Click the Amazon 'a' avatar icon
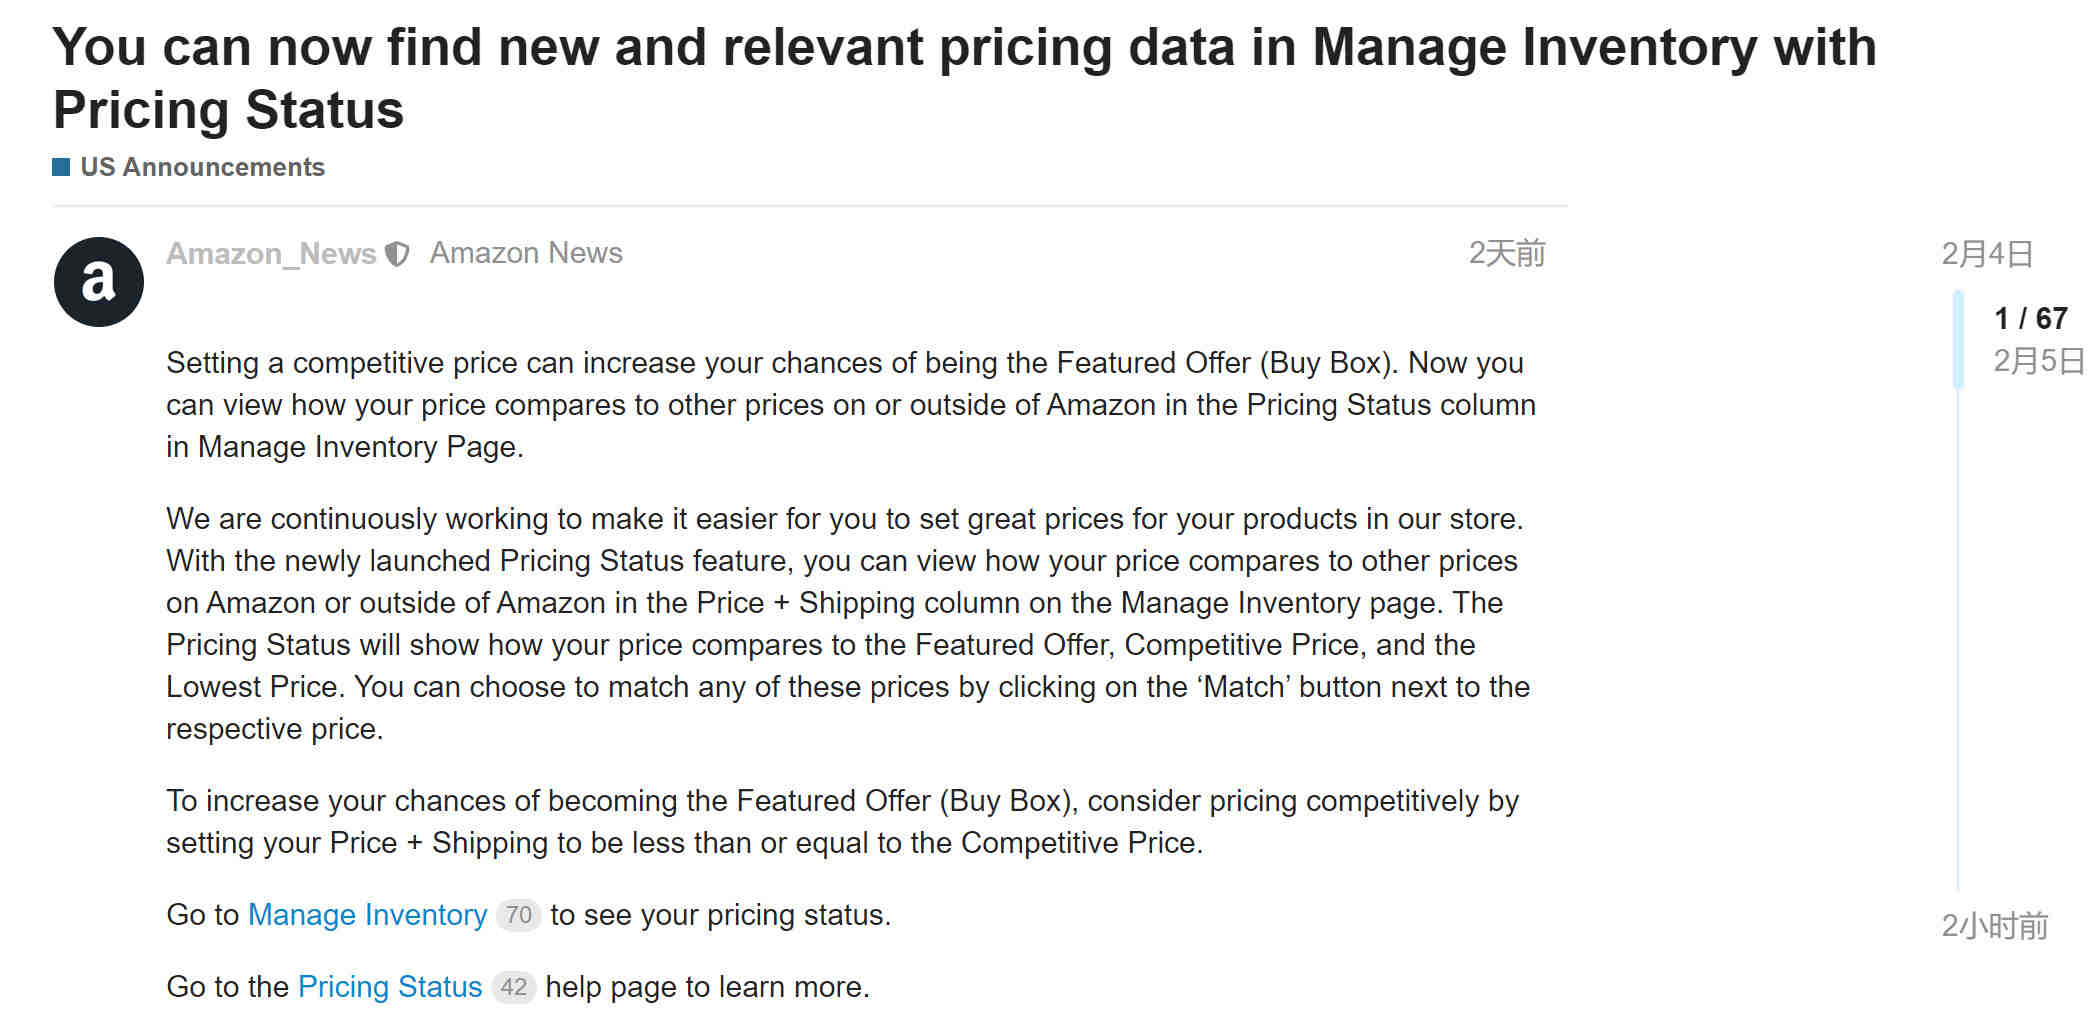 click(98, 281)
